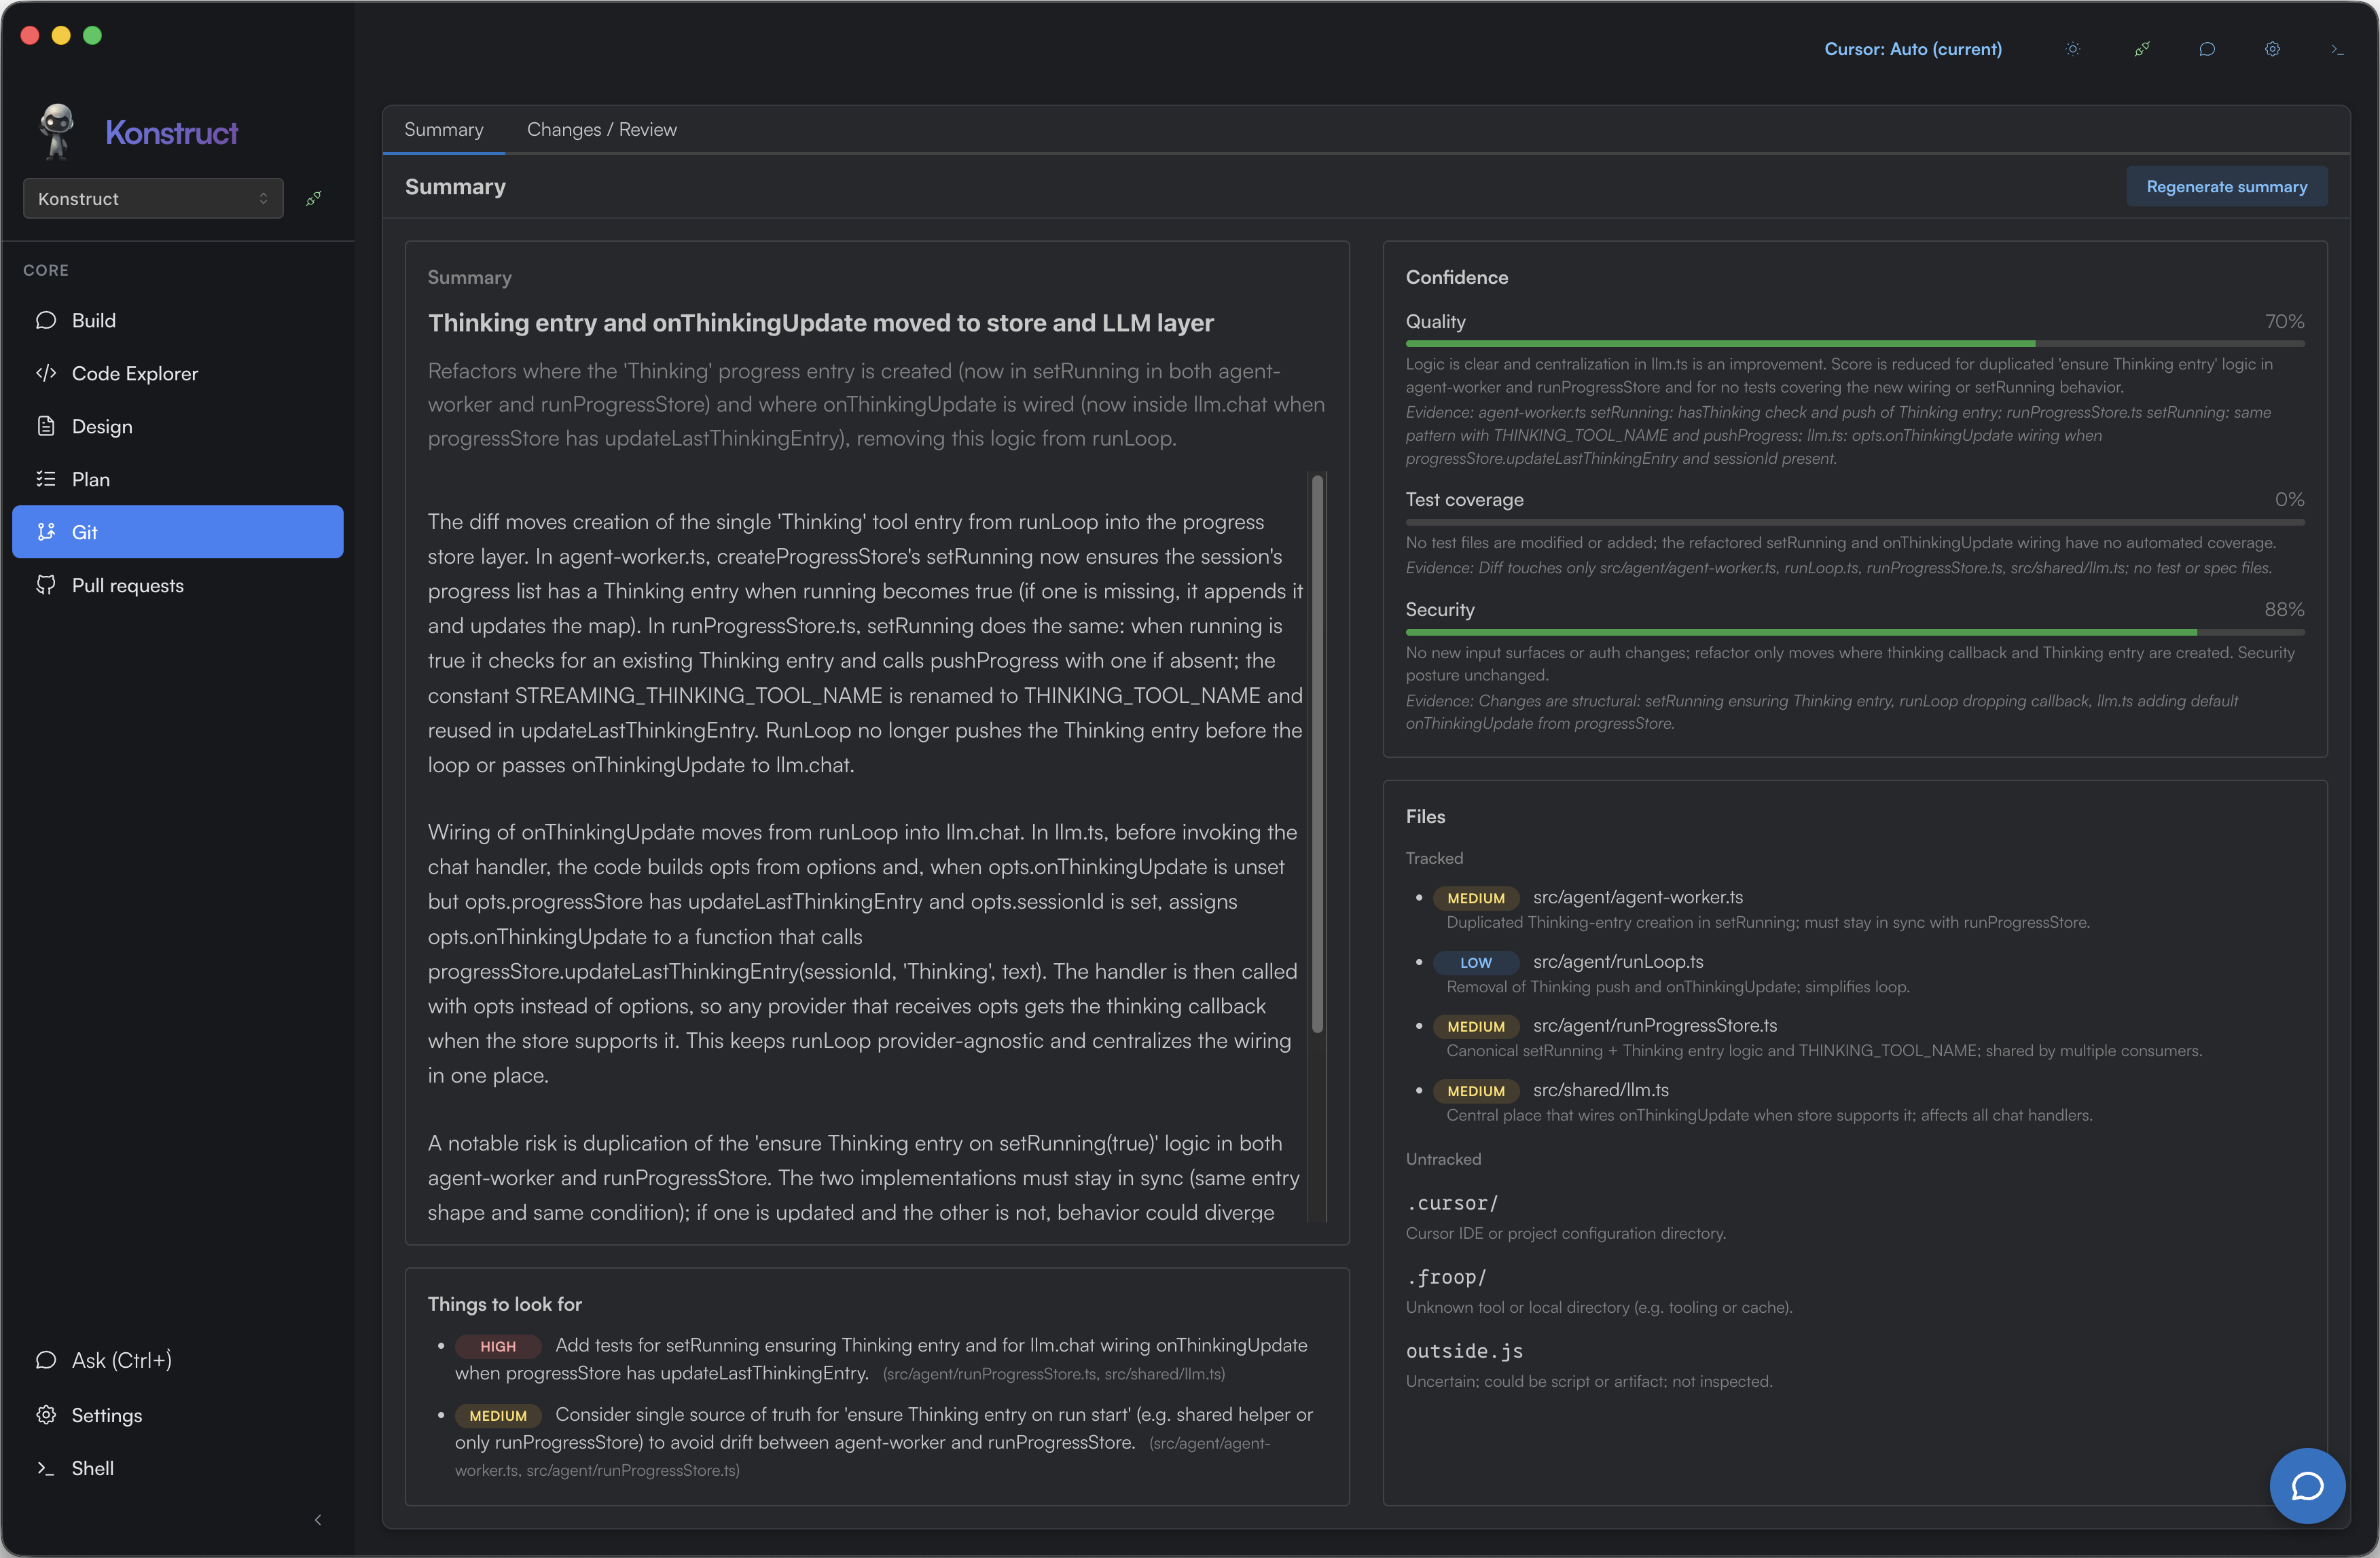Open the Cursor: Auto model selector

pos(1912,49)
